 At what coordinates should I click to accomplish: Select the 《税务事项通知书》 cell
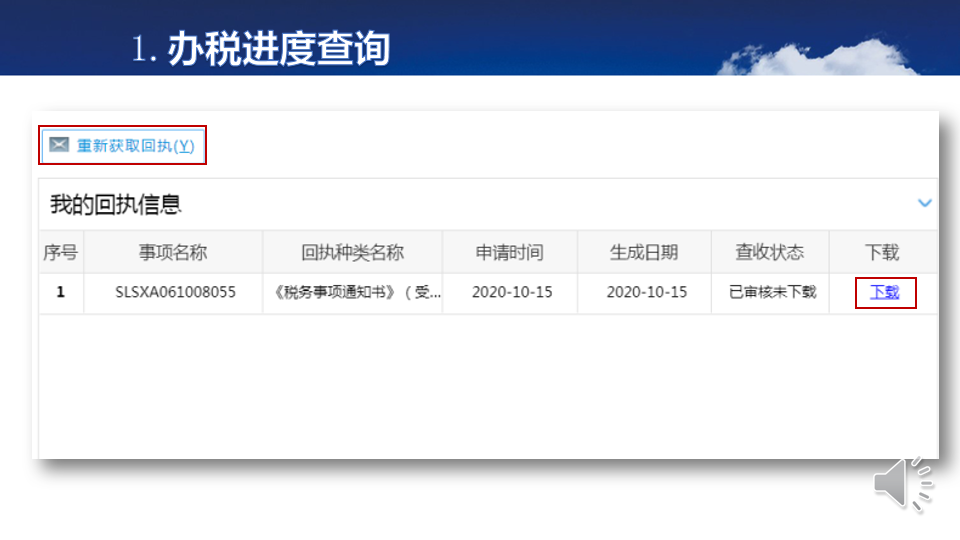tap(353, 292)
